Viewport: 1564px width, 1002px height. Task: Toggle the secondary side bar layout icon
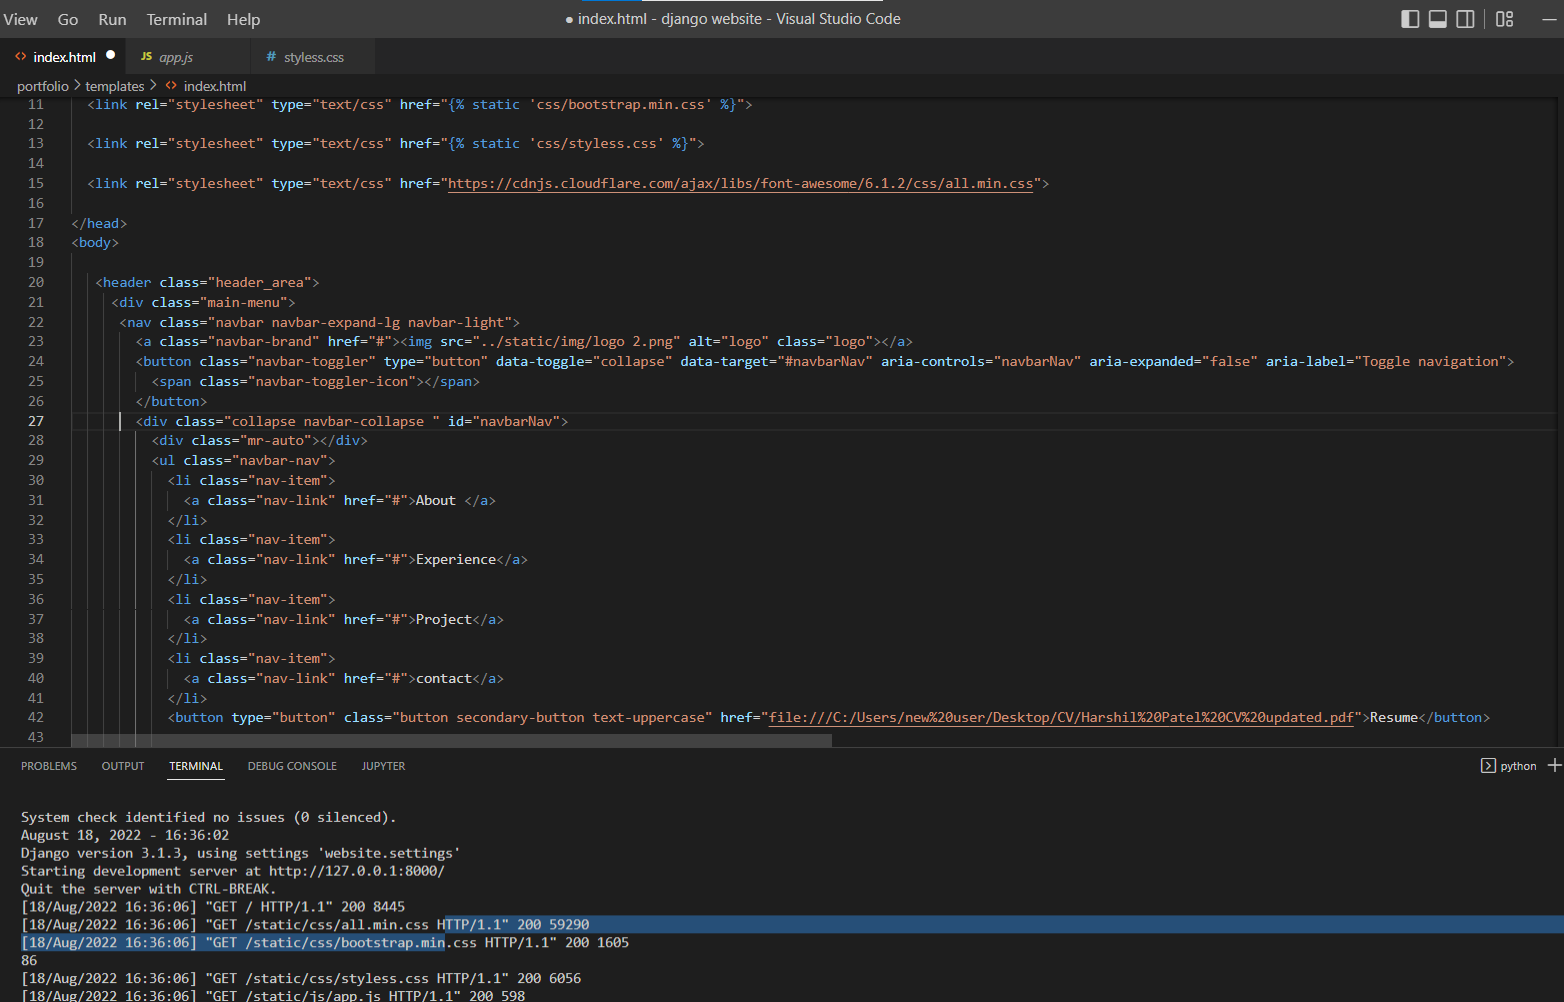pyautogui.click(x=1465, y=19)
